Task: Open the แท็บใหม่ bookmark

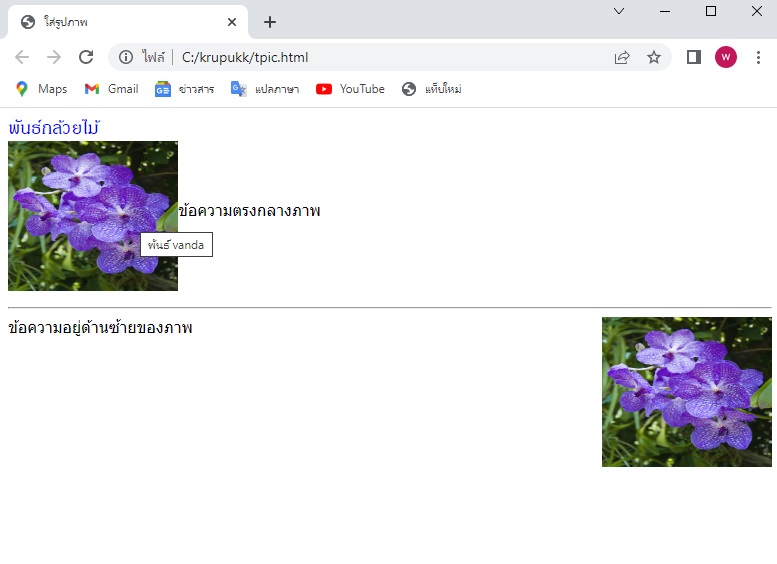Action: coord(431,89)
